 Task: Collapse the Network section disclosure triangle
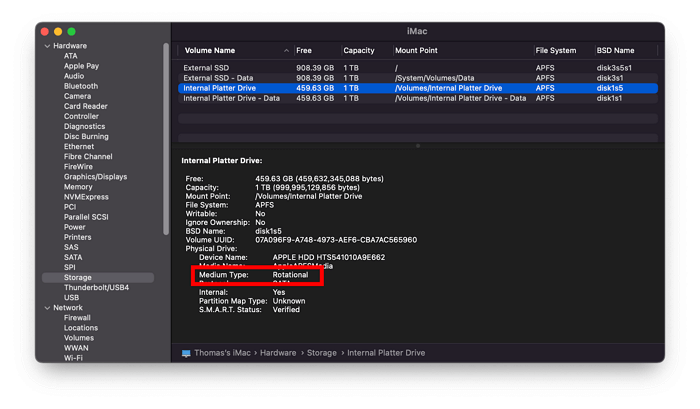click(47, 308)
